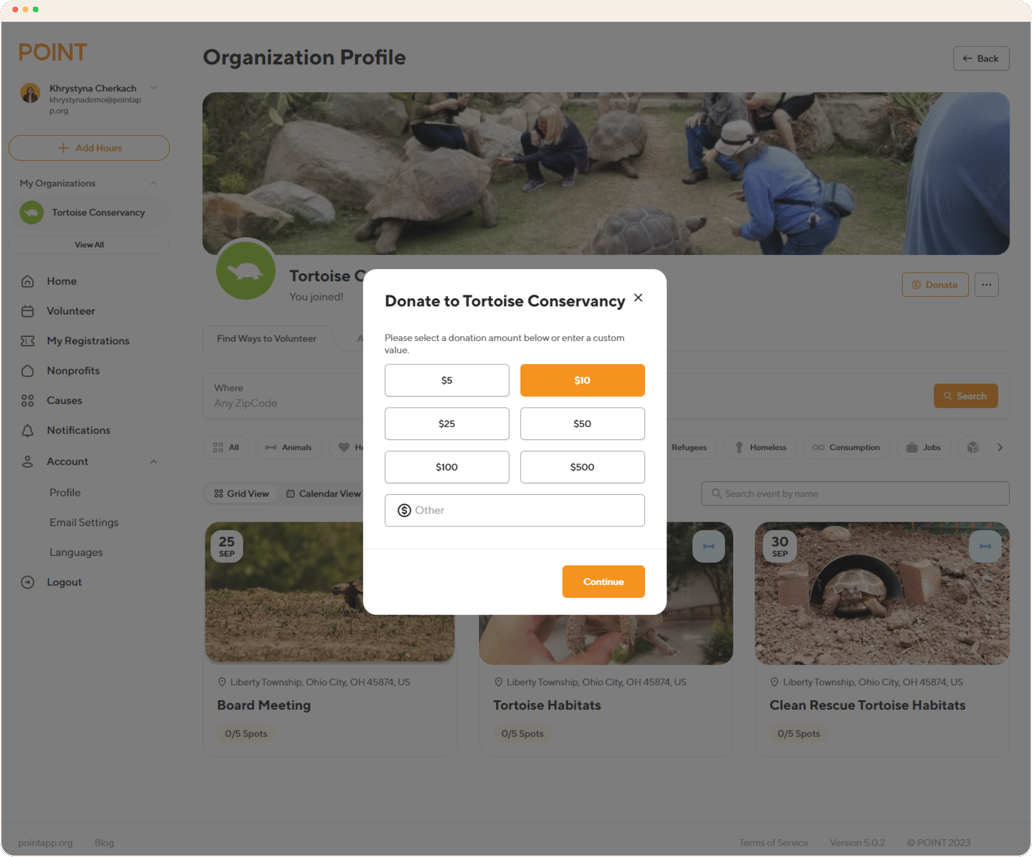The image size is (1032, 857).
Task: Pick the $500 donation amount
Action: (x=582, y=467)
